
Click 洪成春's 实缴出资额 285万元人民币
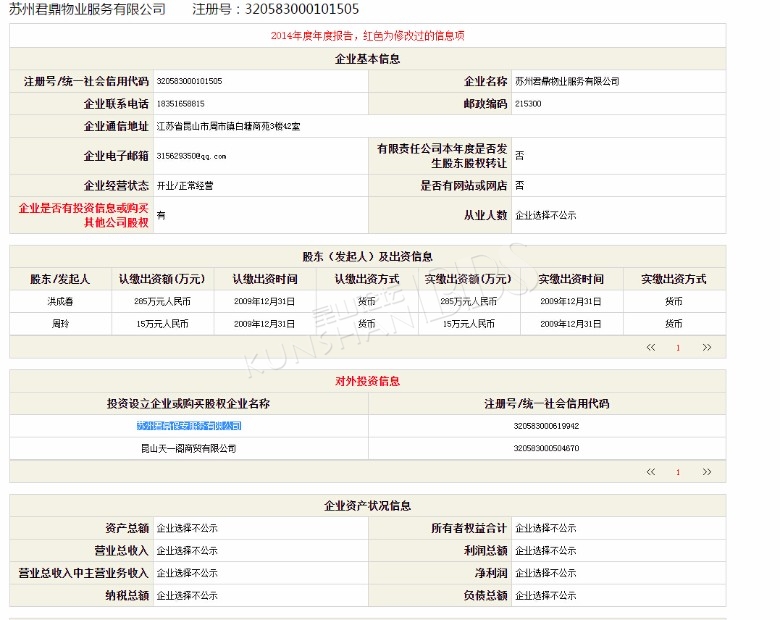(x=469, y=302)
